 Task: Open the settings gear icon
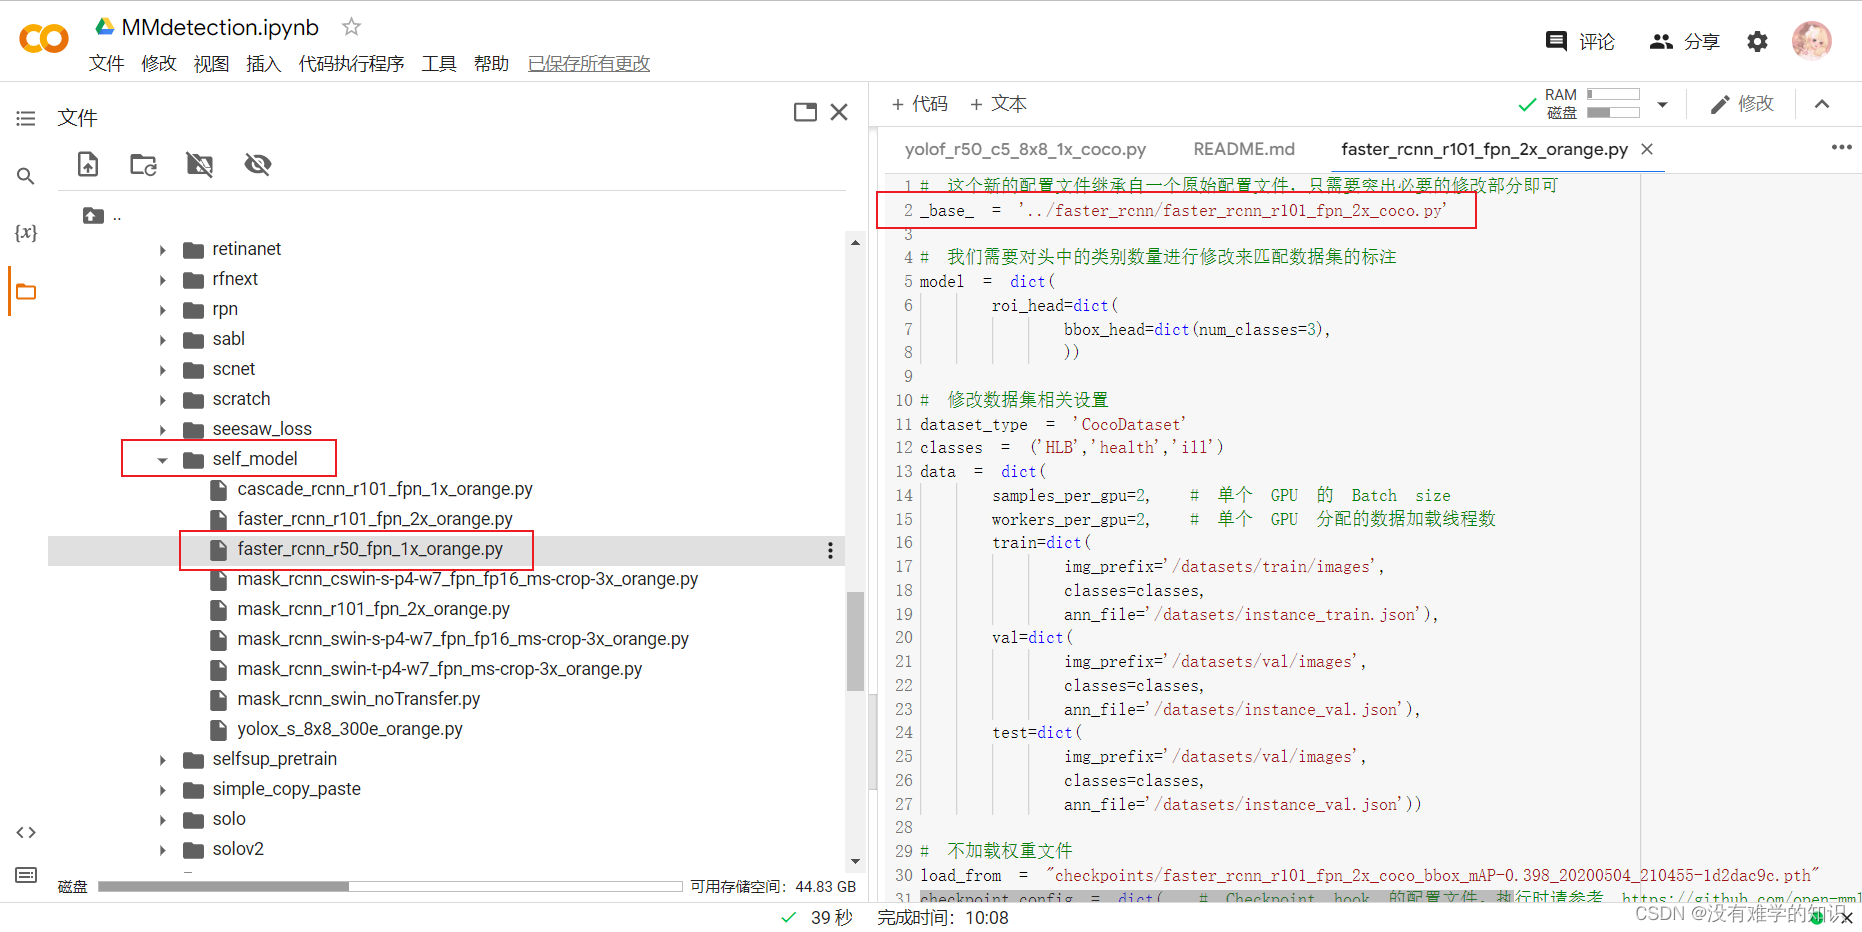[1757, 41]
